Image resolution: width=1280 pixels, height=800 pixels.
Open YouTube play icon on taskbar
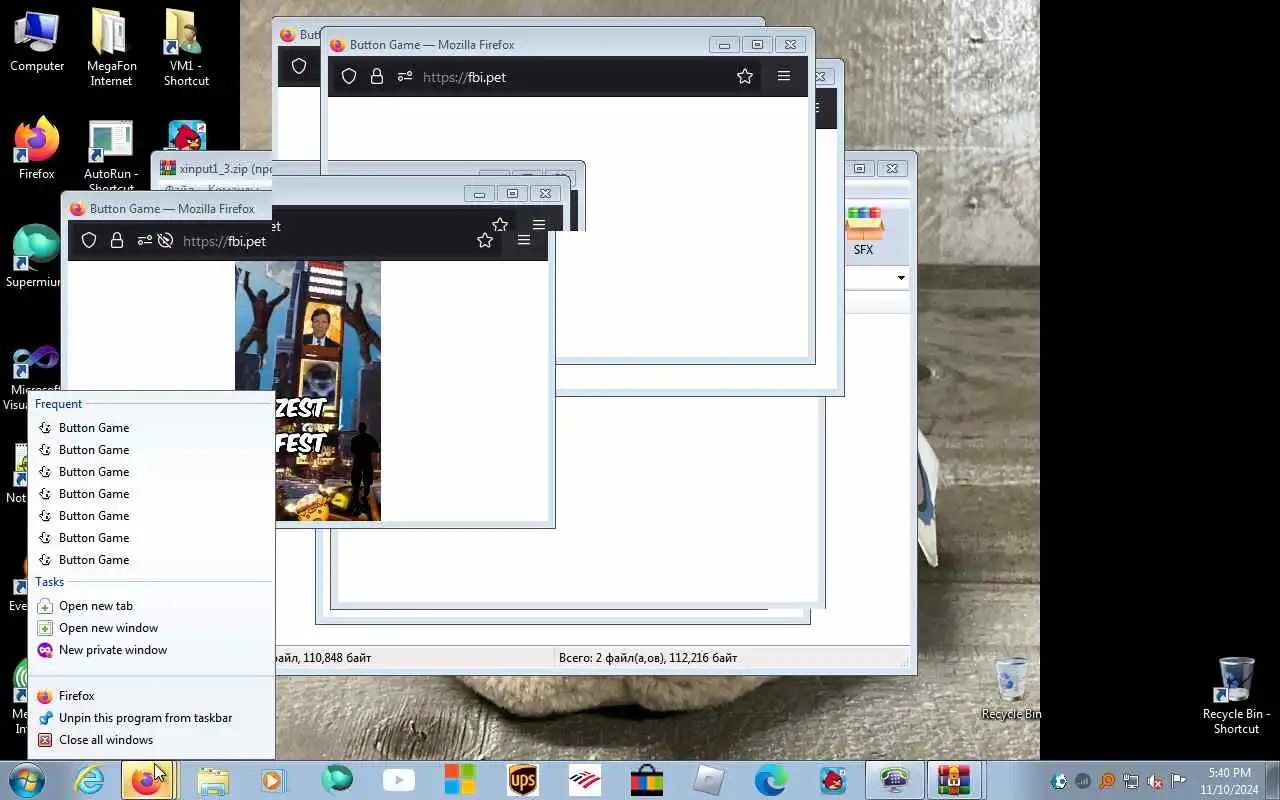click(399, 780)
